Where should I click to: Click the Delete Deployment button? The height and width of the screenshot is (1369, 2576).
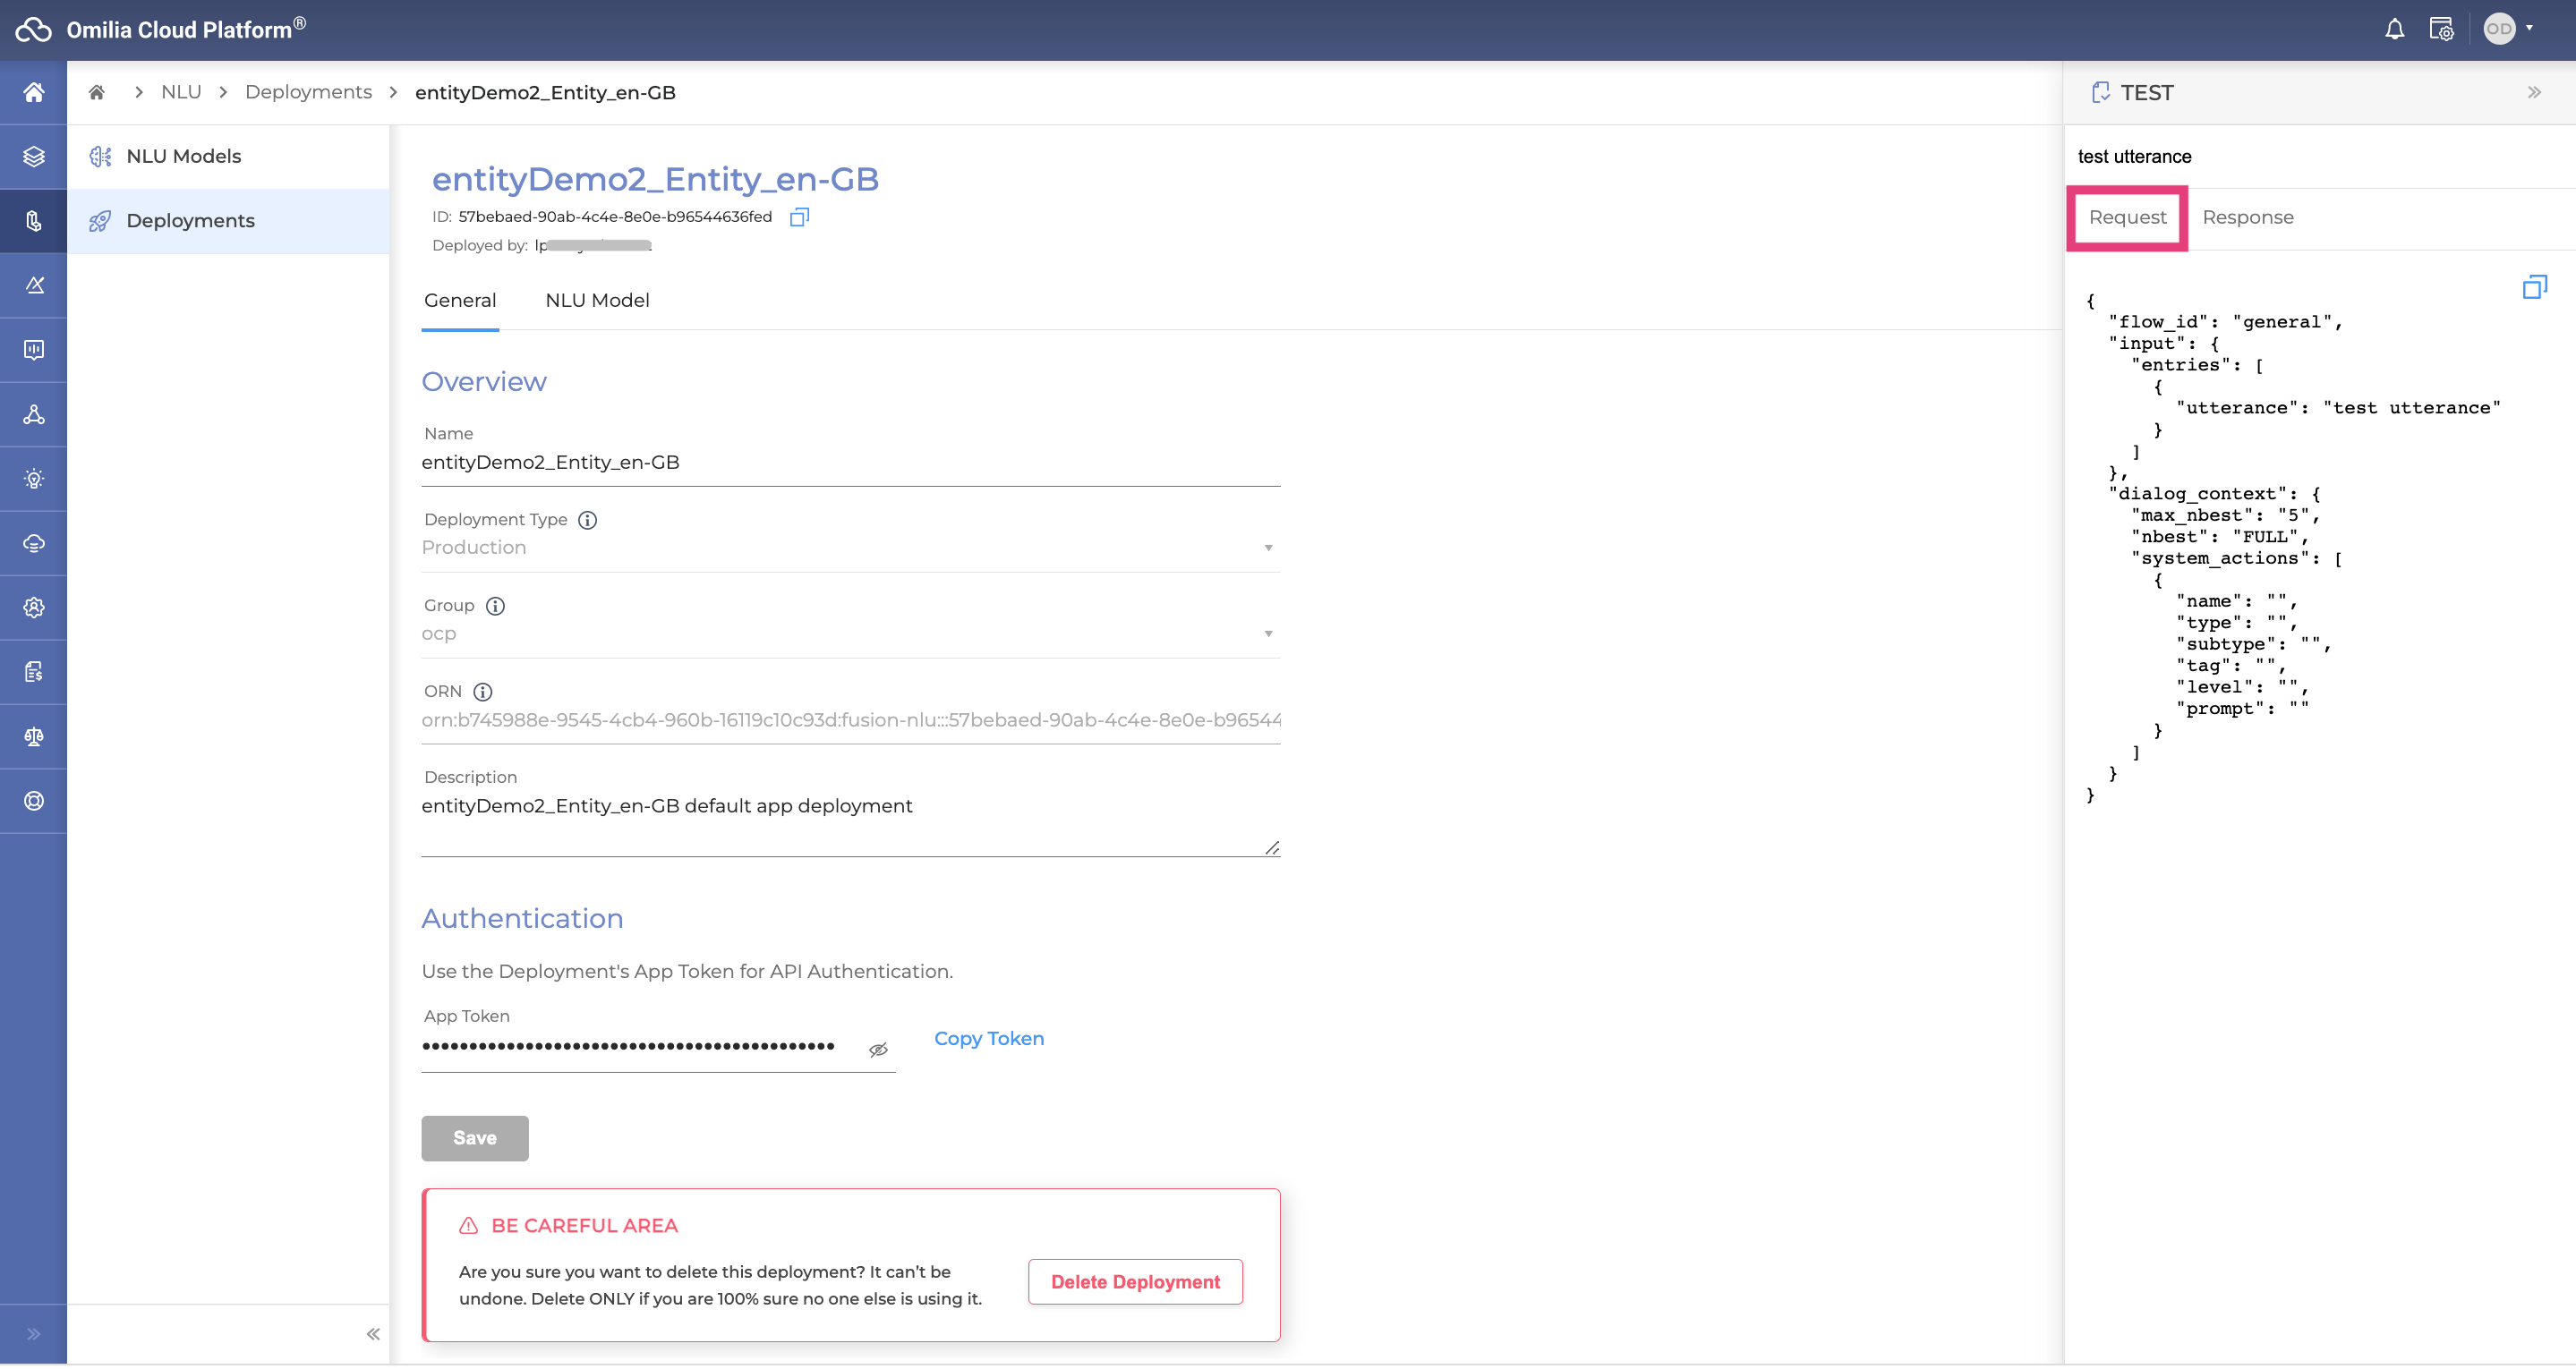click(1134, 1281)
